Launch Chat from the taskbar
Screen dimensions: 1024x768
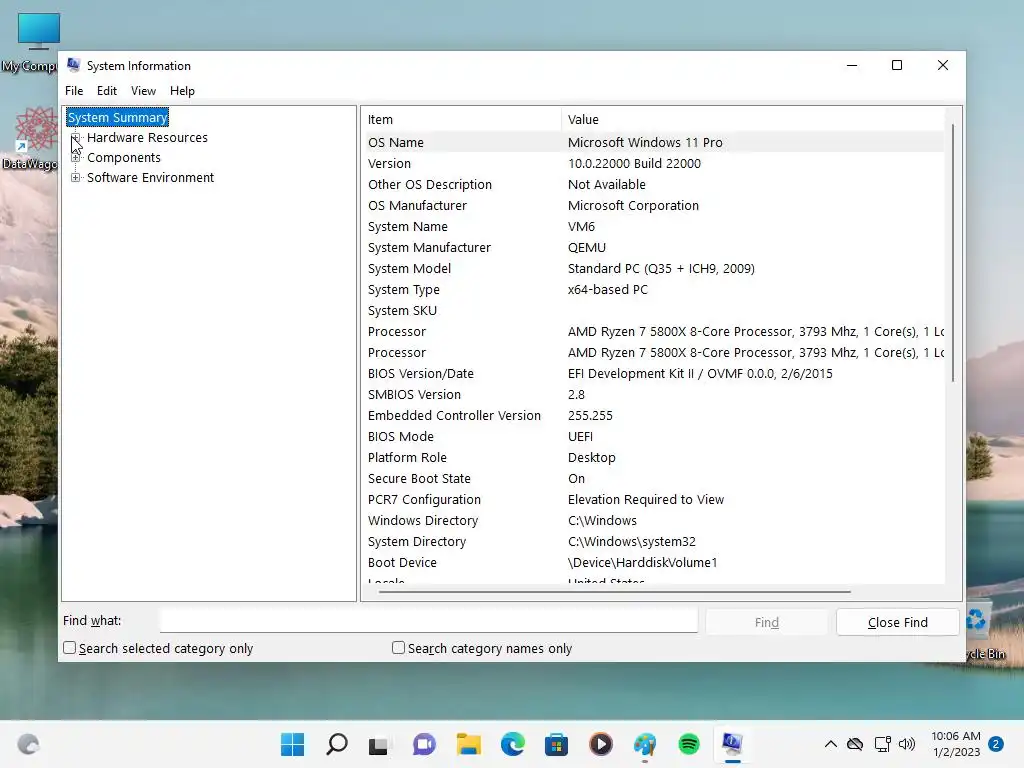click(424, 744)
